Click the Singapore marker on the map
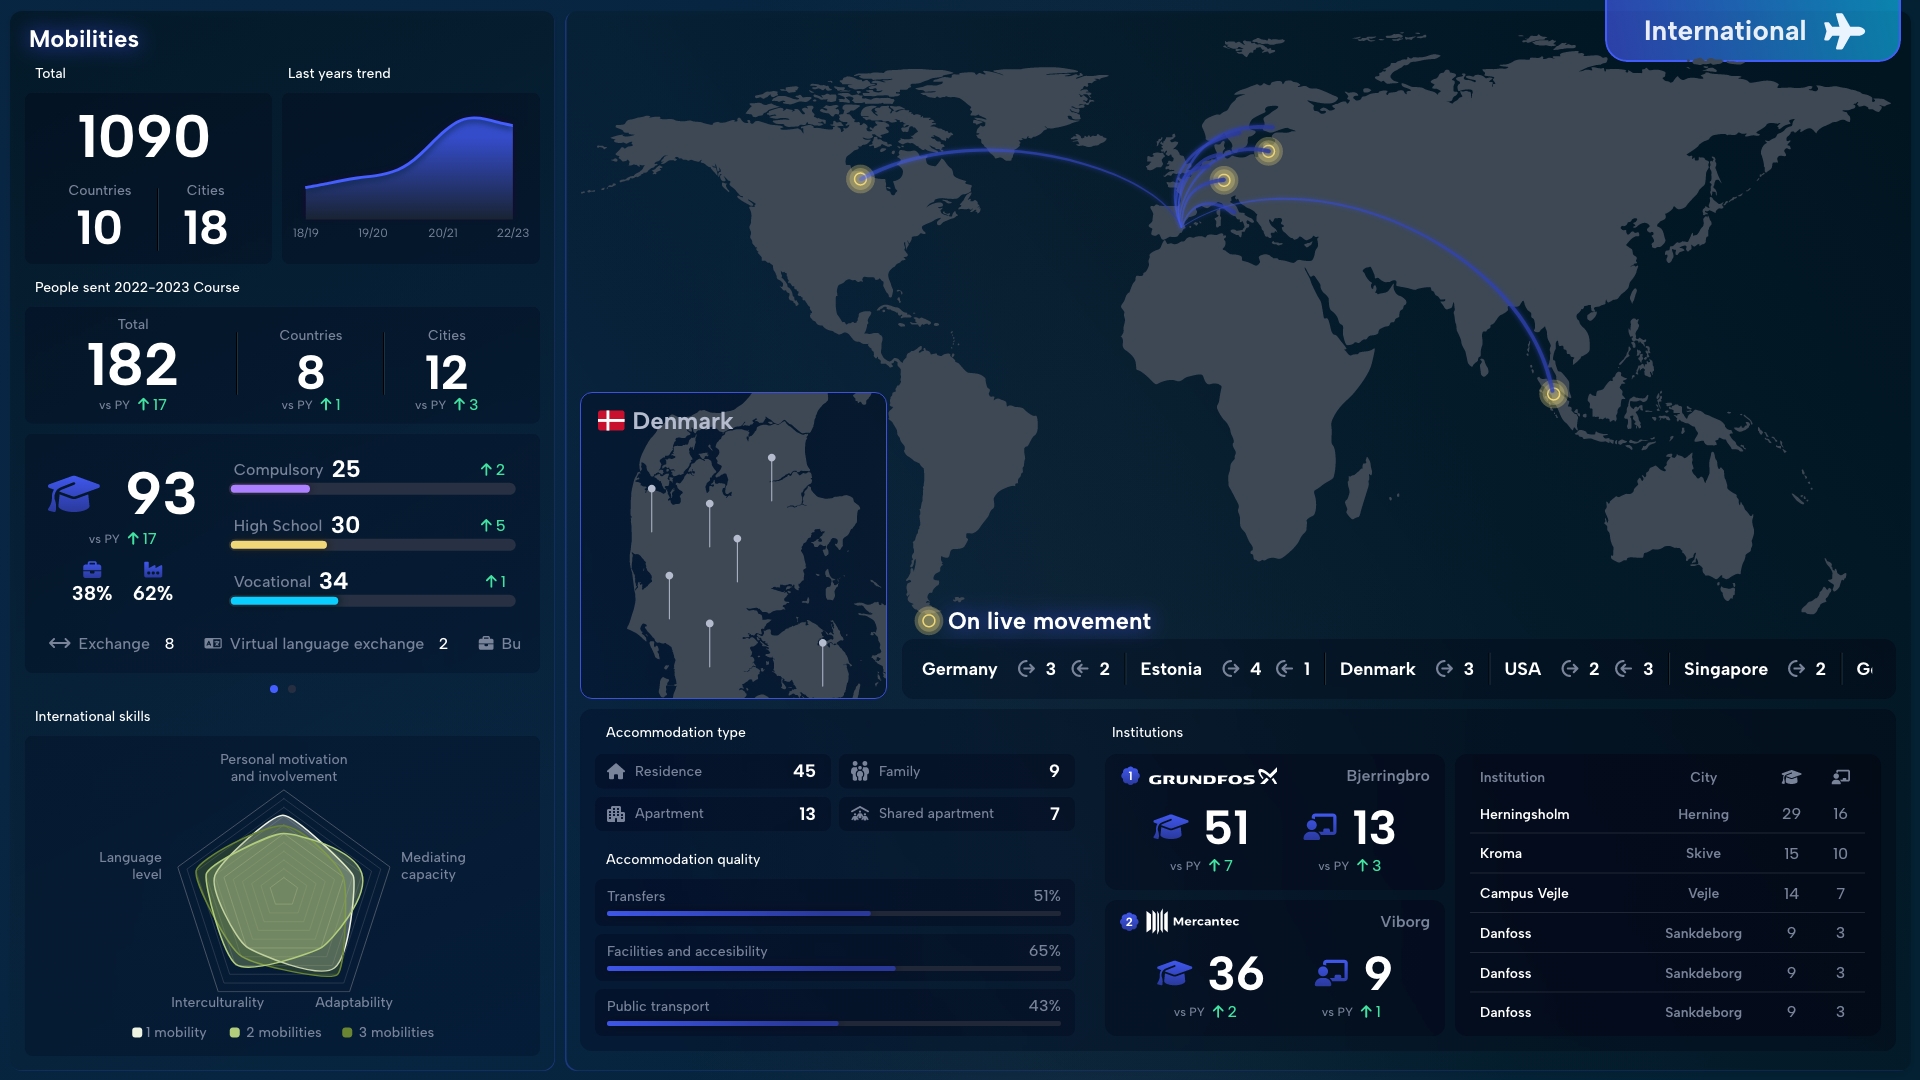This screenshot has height=1080, width=1920. [x=1553, y=394]
